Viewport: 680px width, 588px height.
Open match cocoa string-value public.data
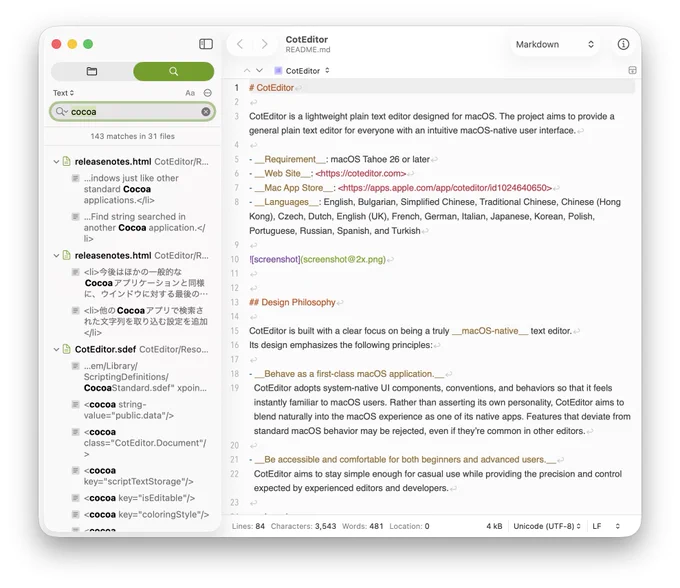tap(141, 410)
